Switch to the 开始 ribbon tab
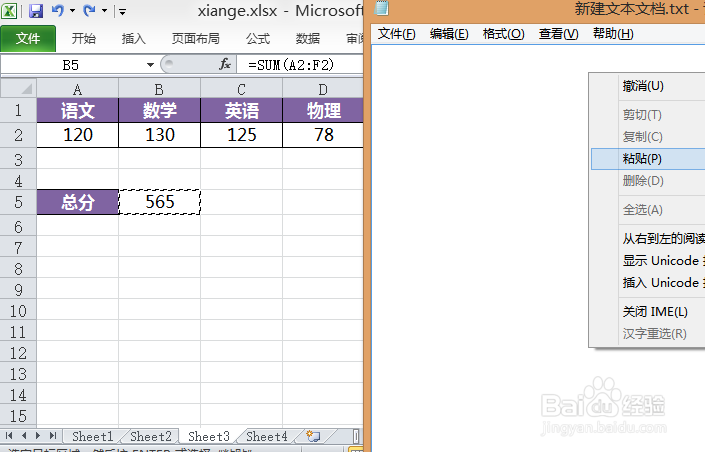Viewport: 705px width, 452px height. (x=84, y=39)
